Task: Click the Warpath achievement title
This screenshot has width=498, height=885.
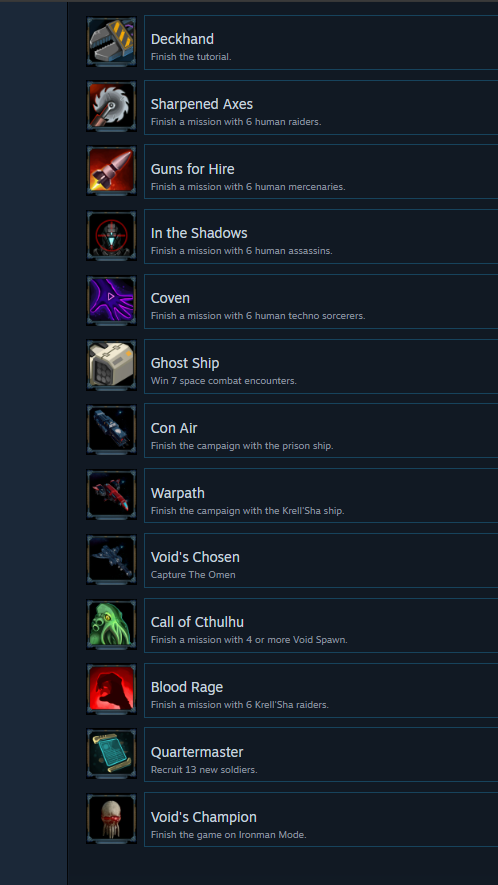Action: pyautogui.click(x=177, y=493)
